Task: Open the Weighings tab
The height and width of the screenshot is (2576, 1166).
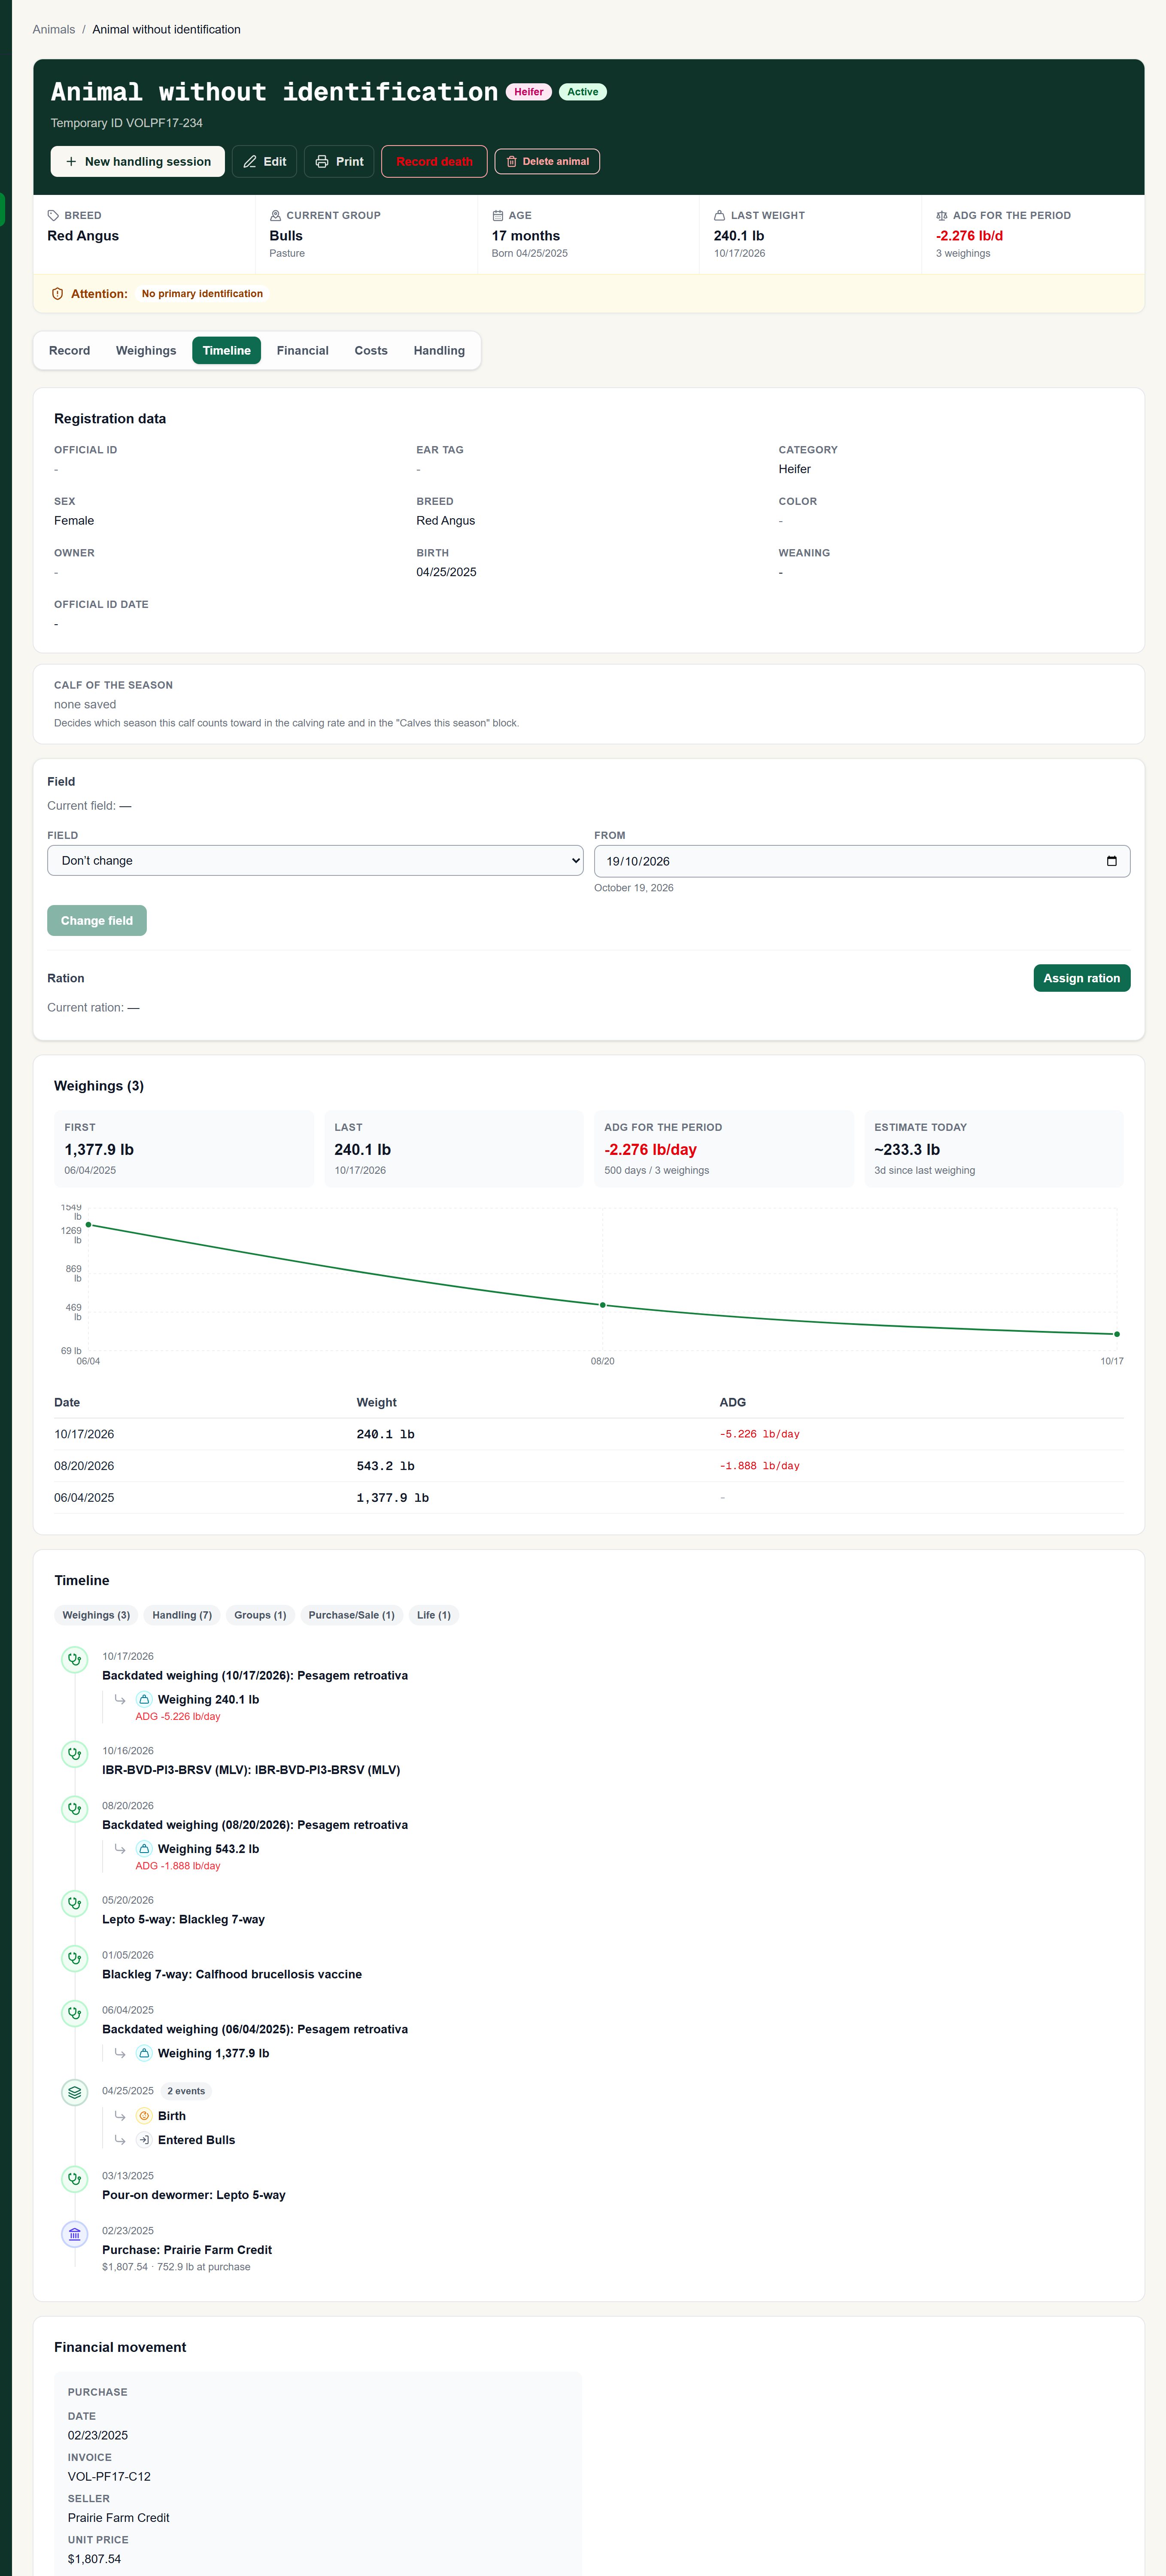Action: tap(146, 350)
